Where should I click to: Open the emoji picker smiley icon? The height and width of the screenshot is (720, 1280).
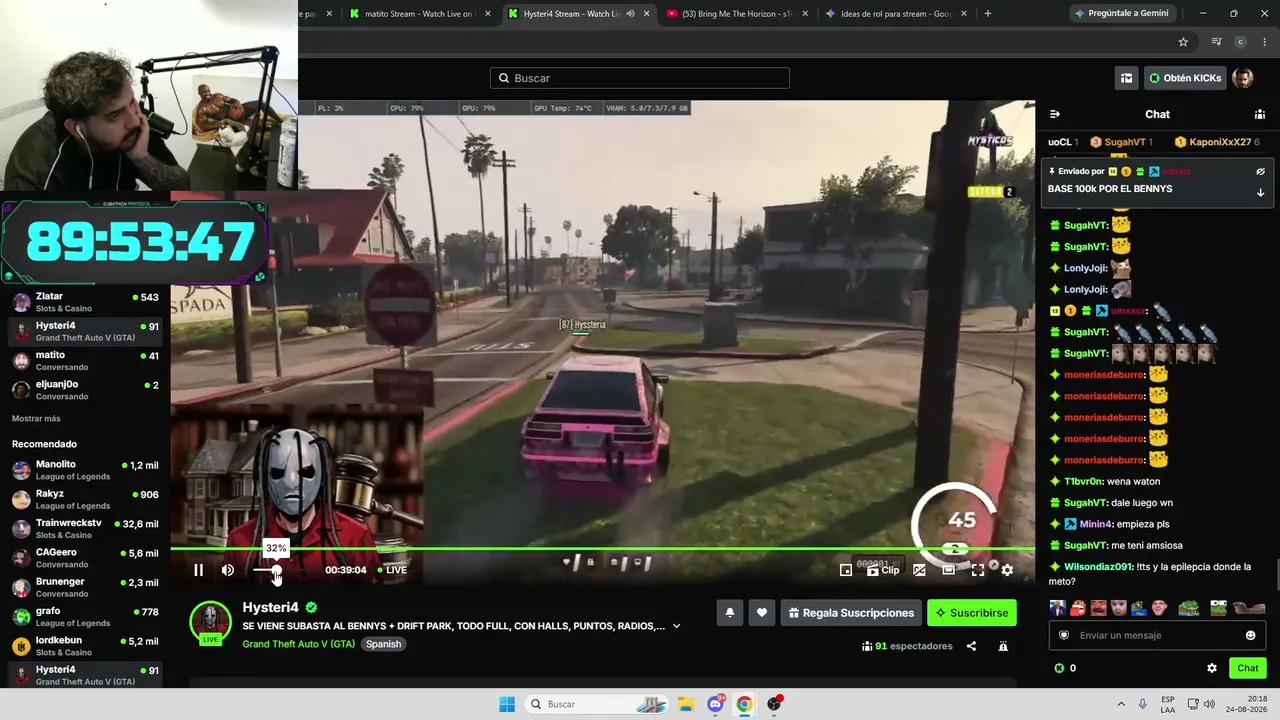coord(1250,635)
